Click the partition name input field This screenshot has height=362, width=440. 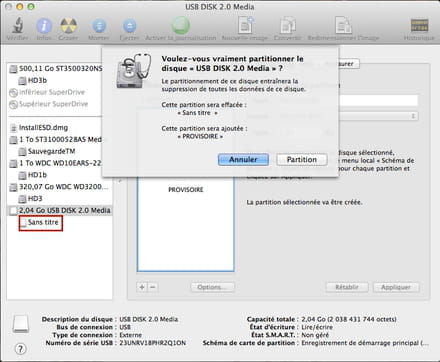(378, 100)
